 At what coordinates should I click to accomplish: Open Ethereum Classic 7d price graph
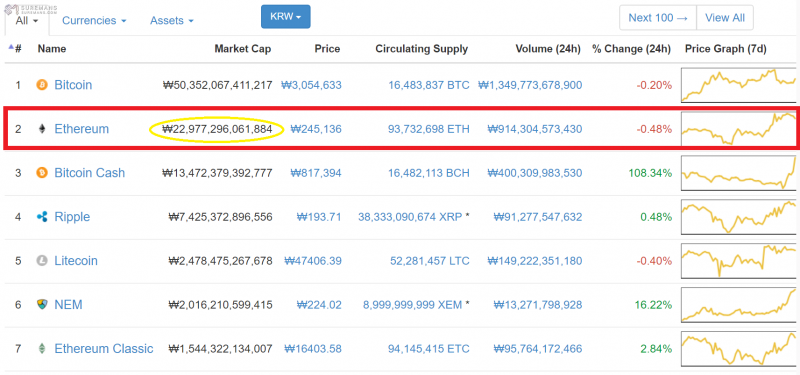pyautogui.click(x=739, y=348)
